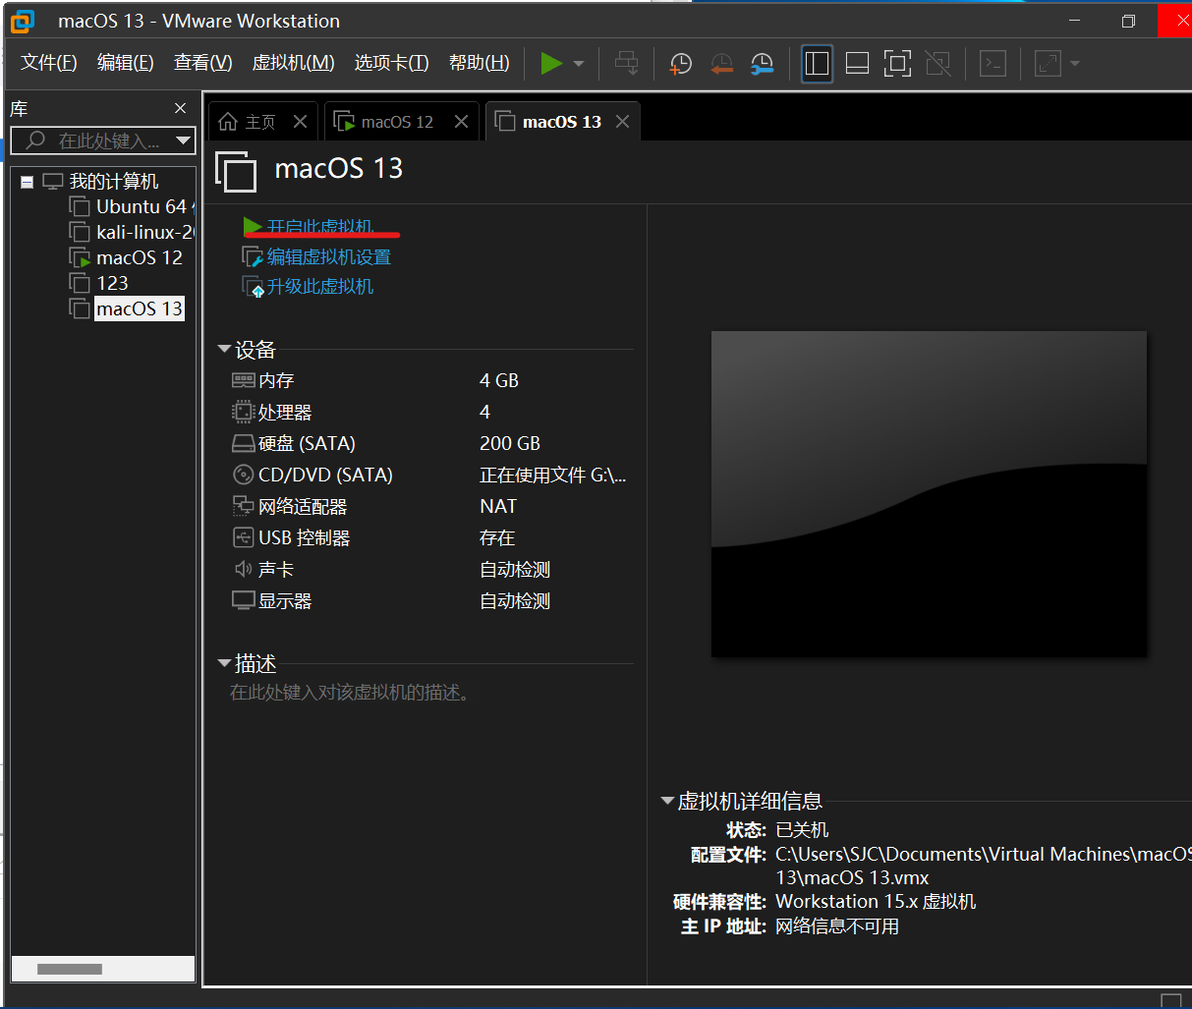Image resolution: width=1192 pixels, height=1009 pixels.
Task: Click the revert to snapshot icon
Action: (721, 64)
